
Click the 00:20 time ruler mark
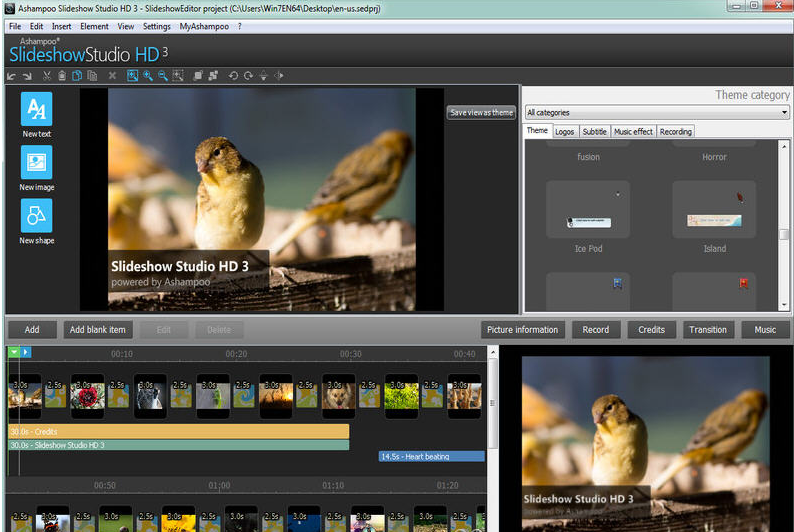point(236,354)
